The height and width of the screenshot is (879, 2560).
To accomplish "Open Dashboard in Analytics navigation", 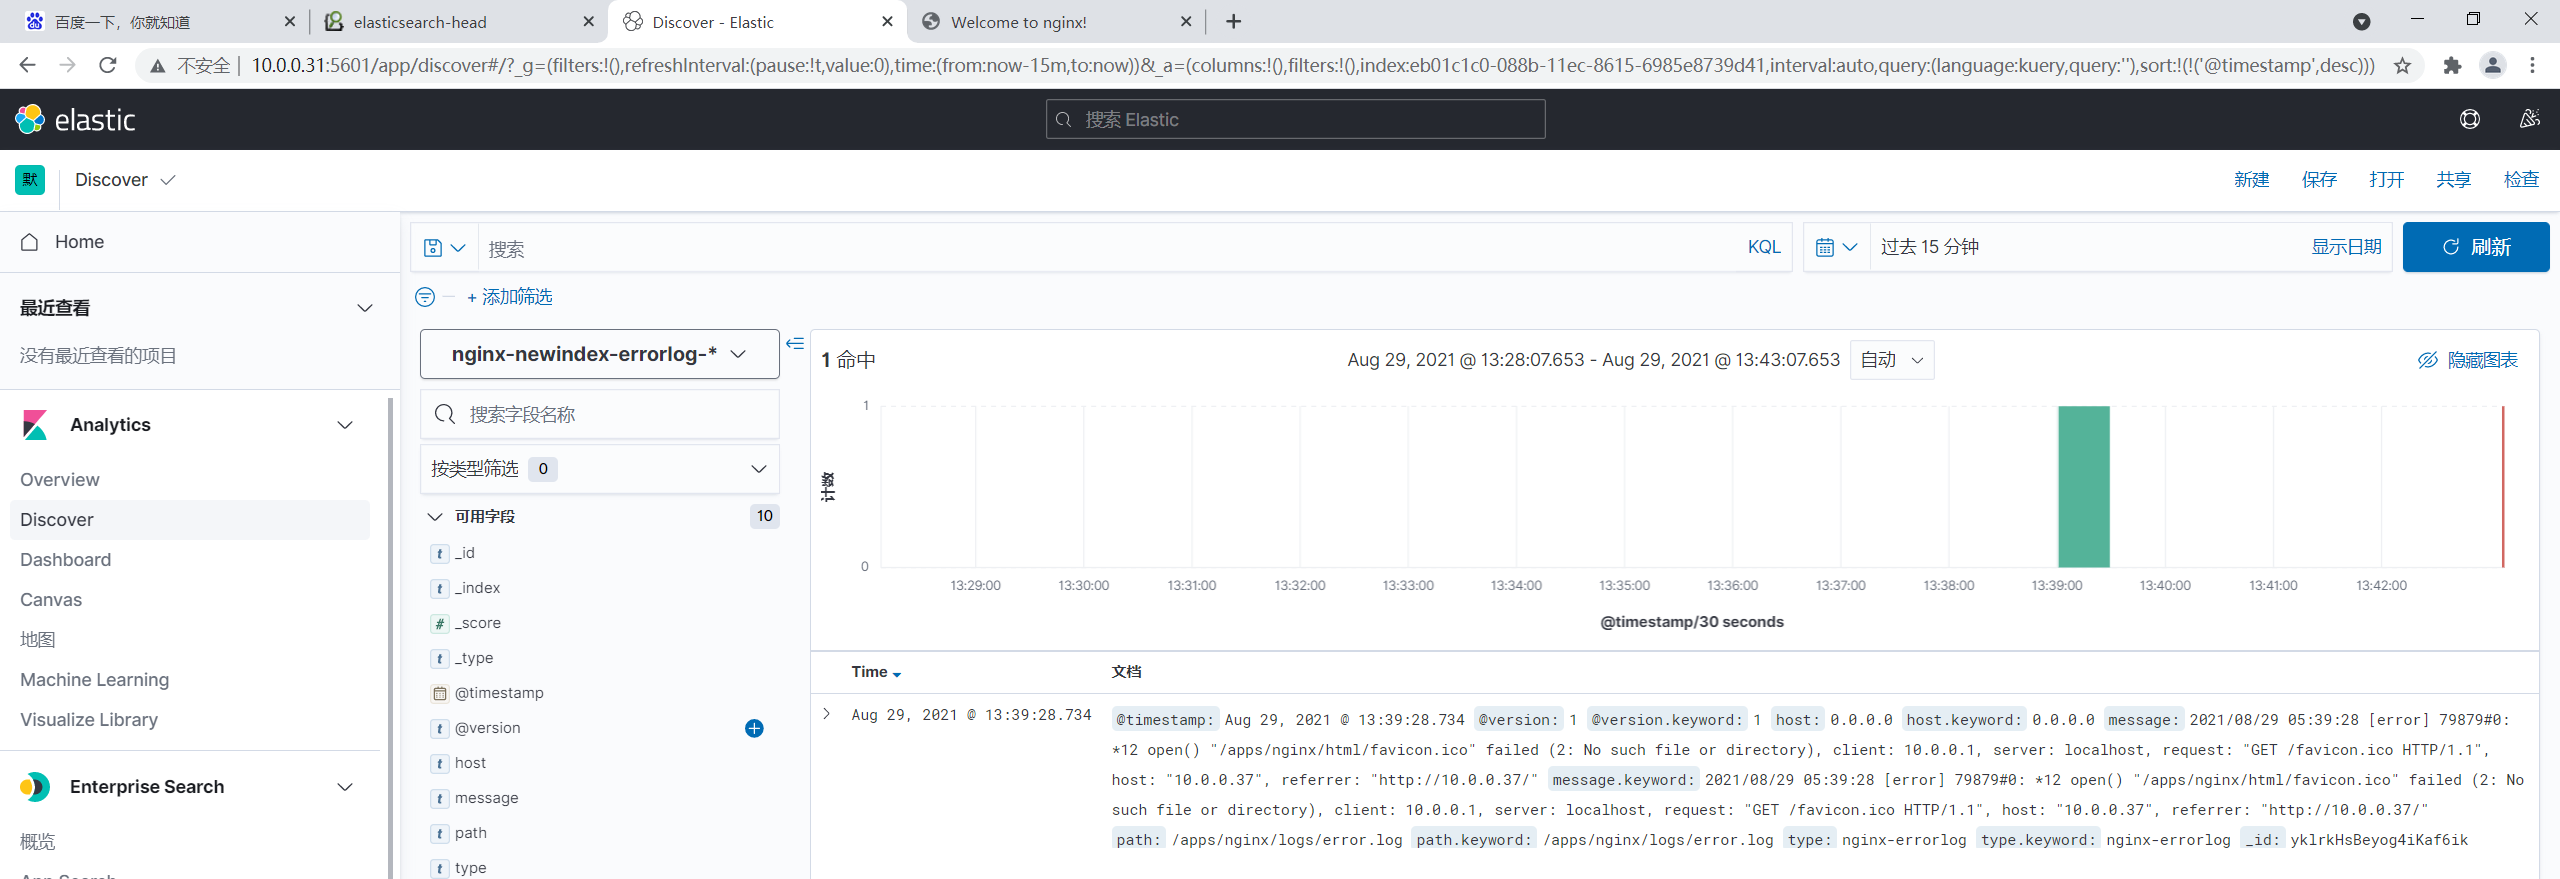I will tap(66, 560).
